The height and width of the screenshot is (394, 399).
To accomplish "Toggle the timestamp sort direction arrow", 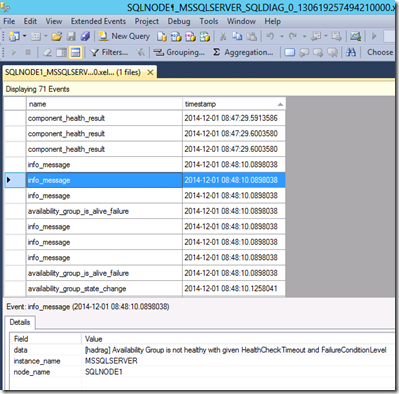I will [x=280, y=105].
